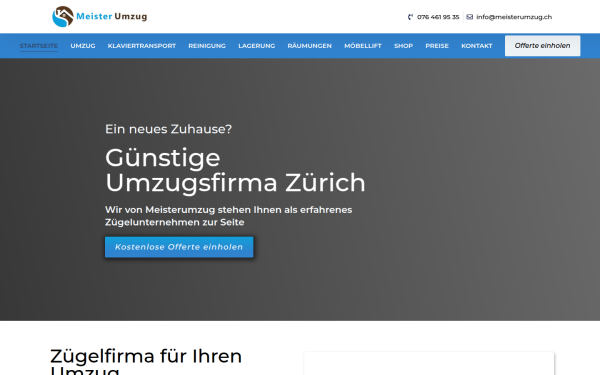
Task: Click the envelope email icon
Action: coord(470,17)
